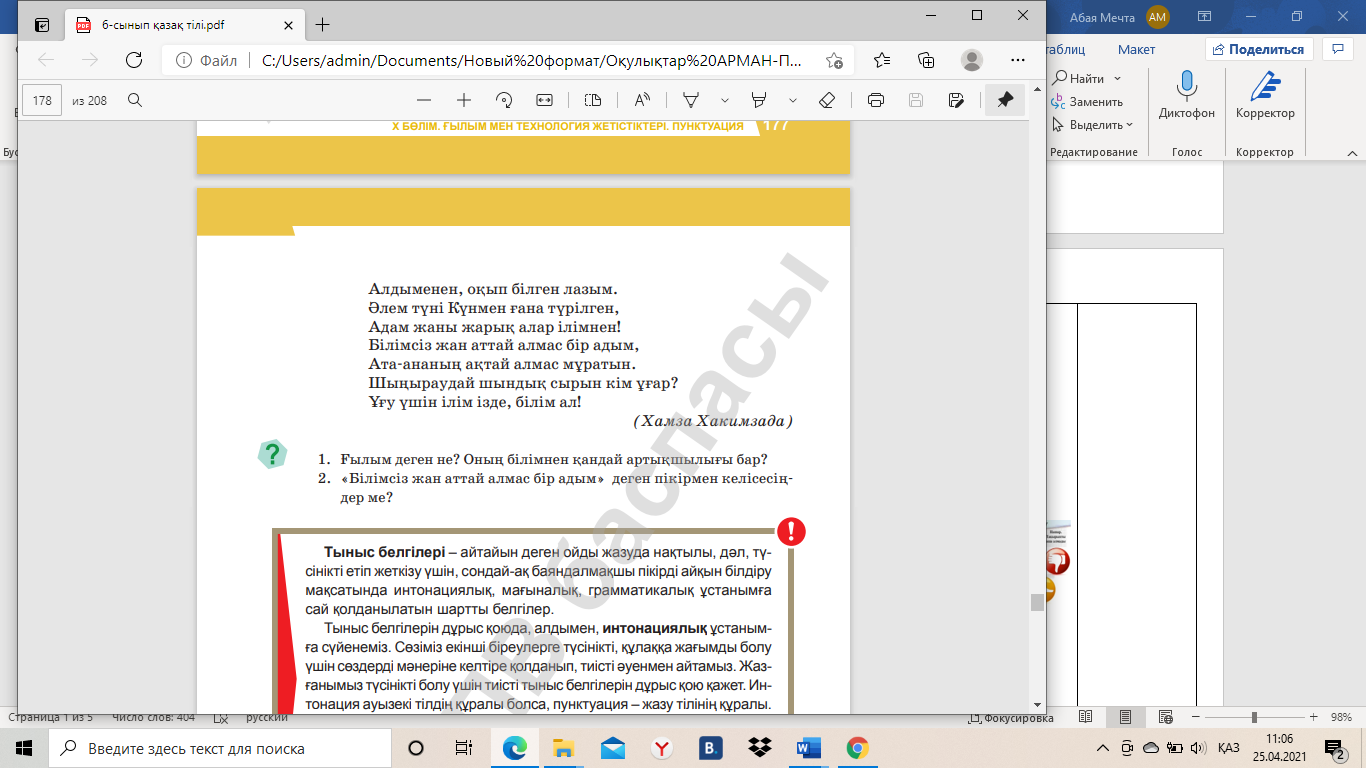
Task: Collapse the Word ribbon
Action: [1351, 153]
